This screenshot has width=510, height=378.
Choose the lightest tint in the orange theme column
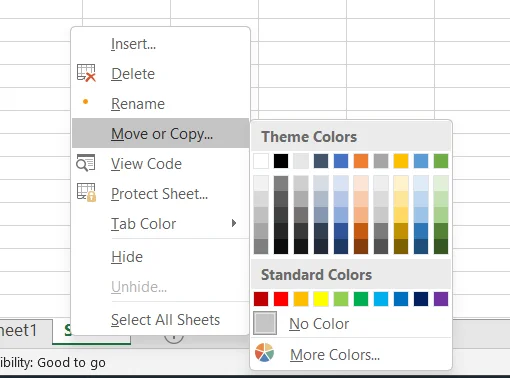pyautogui.click(x=361, y=183)
